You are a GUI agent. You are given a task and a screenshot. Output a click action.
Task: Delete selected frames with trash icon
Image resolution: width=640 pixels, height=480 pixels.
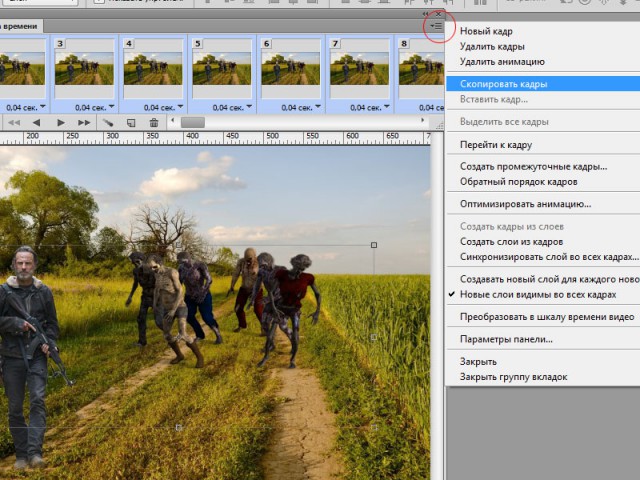[x=154, y=122]
